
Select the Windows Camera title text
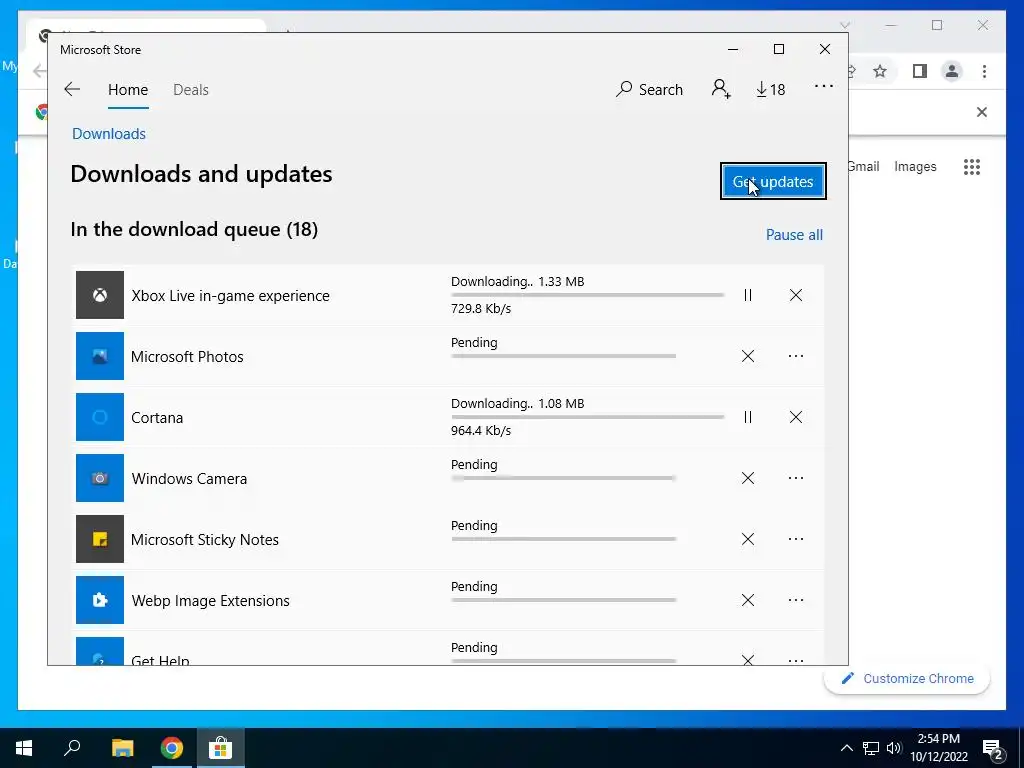[189, 479]
